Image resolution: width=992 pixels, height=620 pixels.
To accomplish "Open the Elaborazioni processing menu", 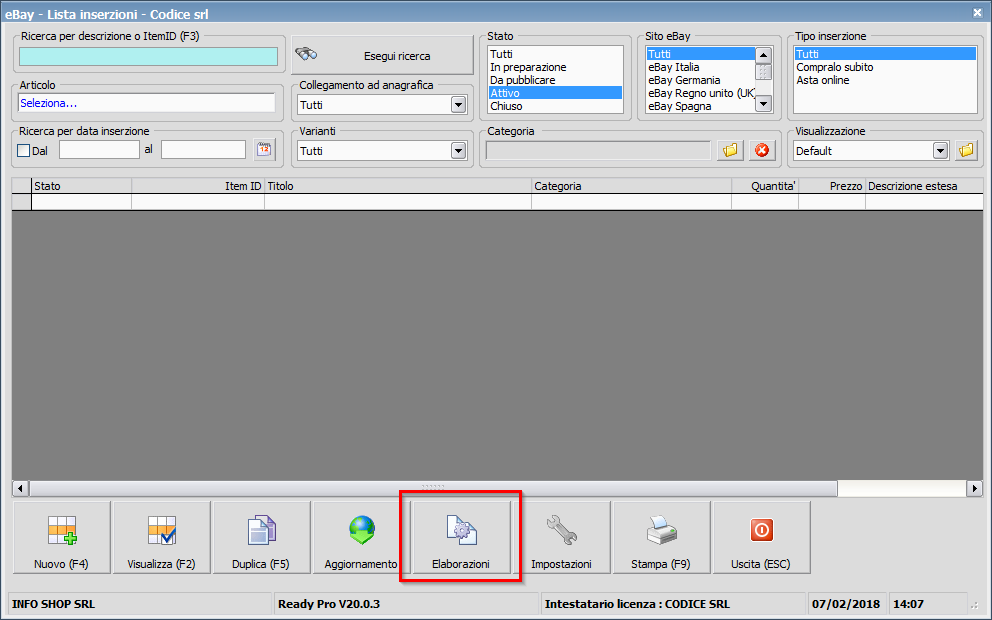I will (x=461, y=537).
